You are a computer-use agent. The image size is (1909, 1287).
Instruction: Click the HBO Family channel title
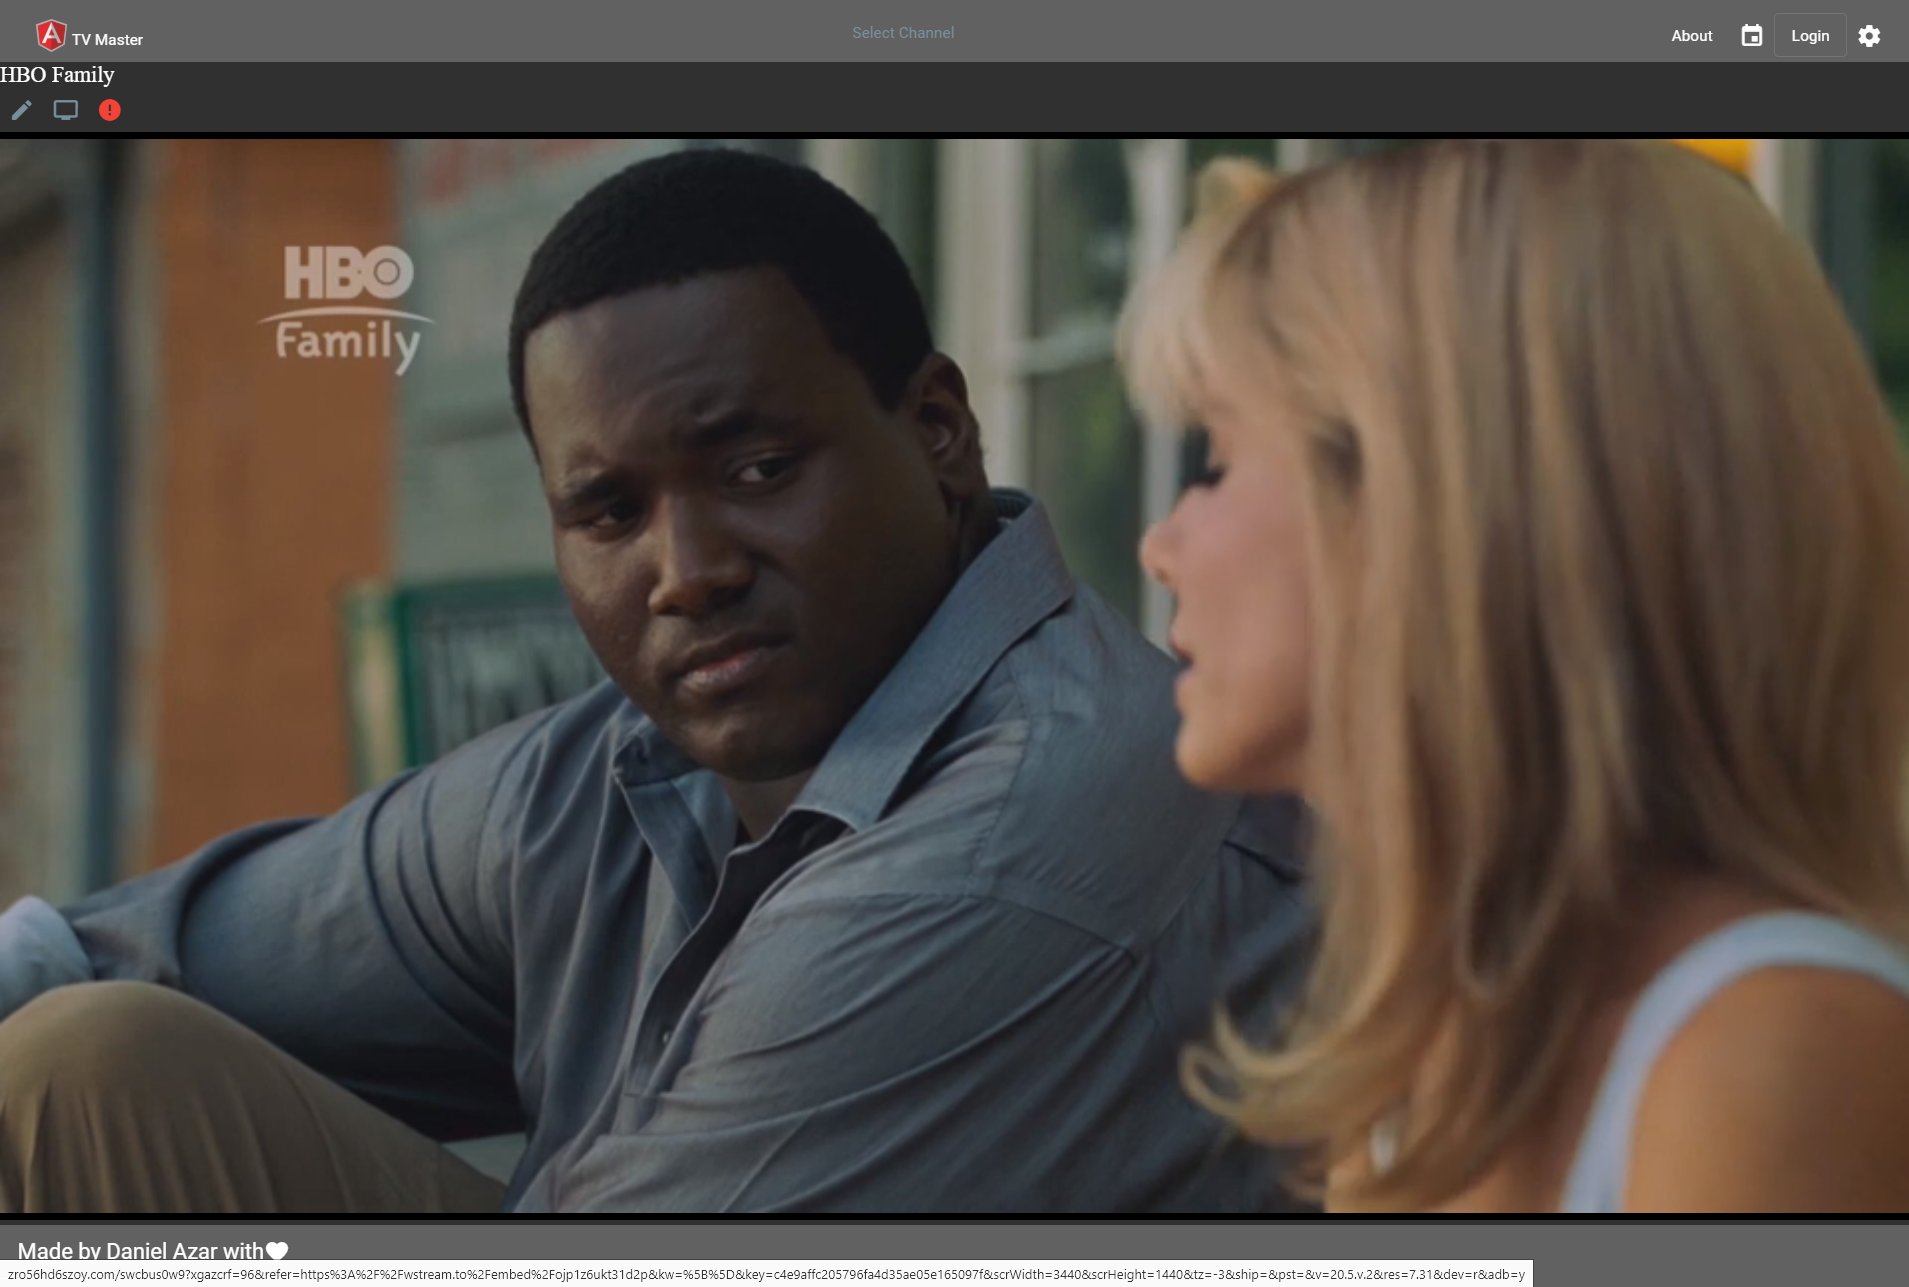pyautogui.click(x=56, y=74)
